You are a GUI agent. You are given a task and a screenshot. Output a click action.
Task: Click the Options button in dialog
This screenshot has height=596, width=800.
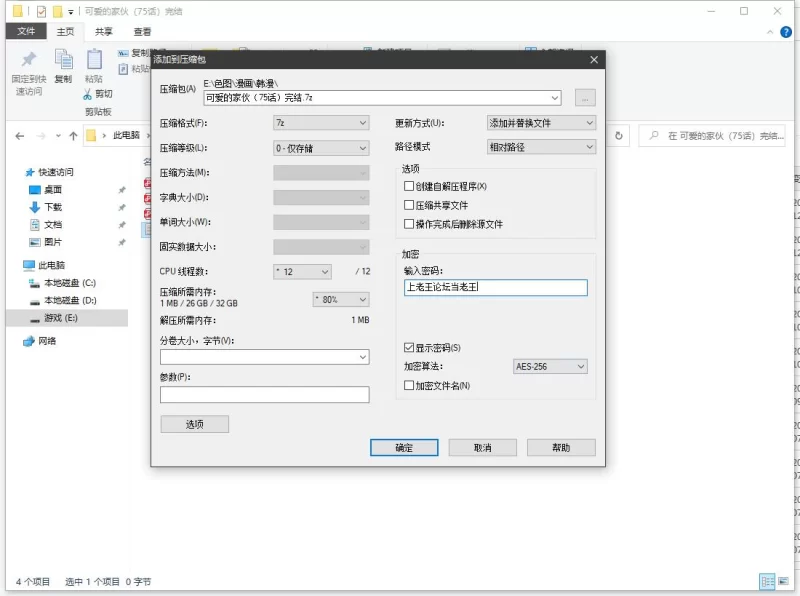(x=194, y=424)
